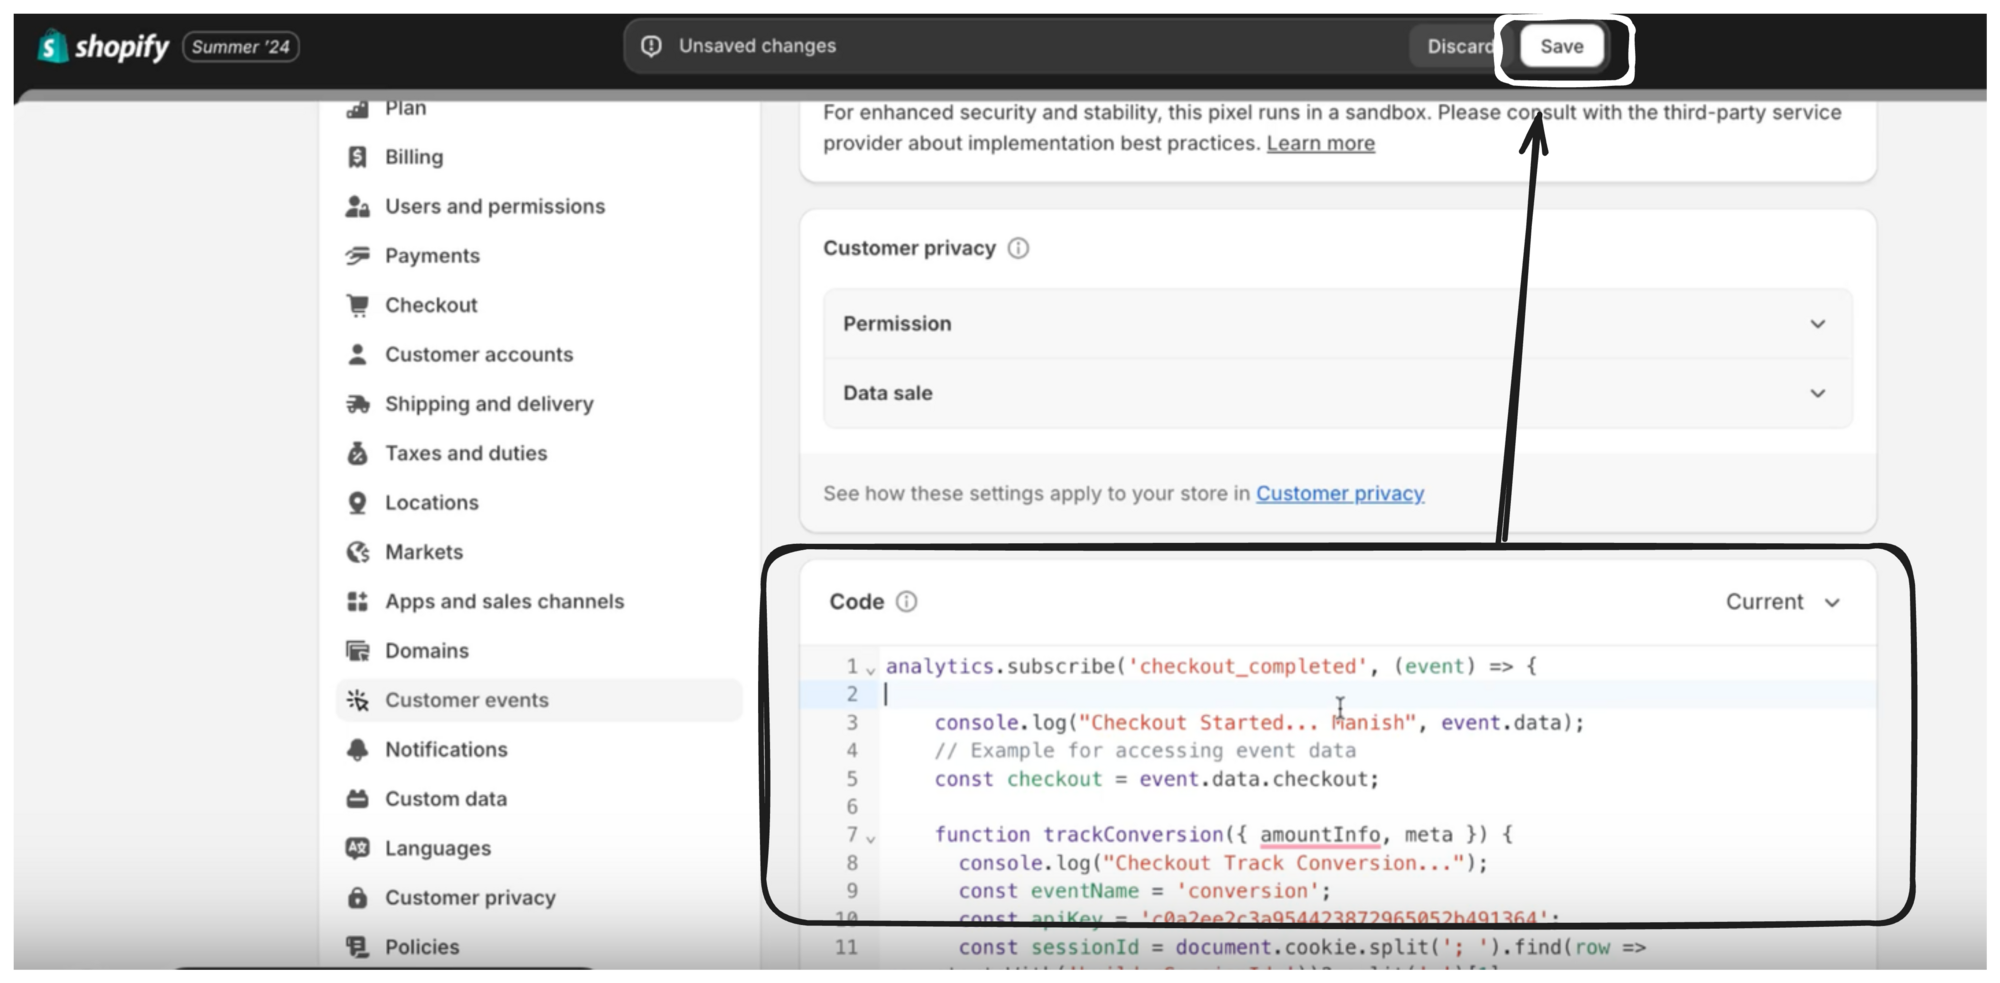The image size is (2000, 983).
Task: Open Custom data settings
Action: (446, 799)
